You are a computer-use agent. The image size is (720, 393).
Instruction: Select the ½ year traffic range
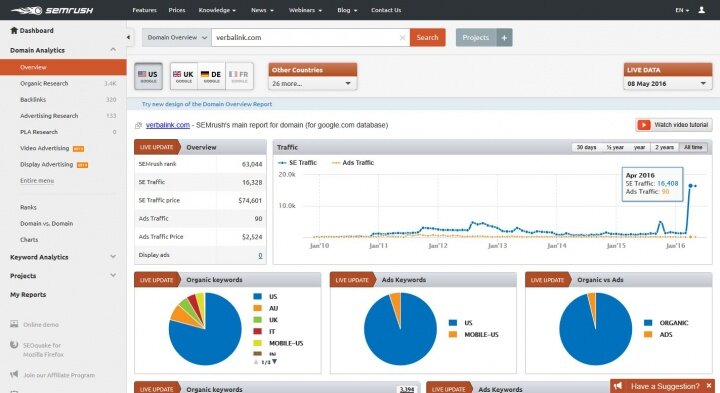pos(615,147)
